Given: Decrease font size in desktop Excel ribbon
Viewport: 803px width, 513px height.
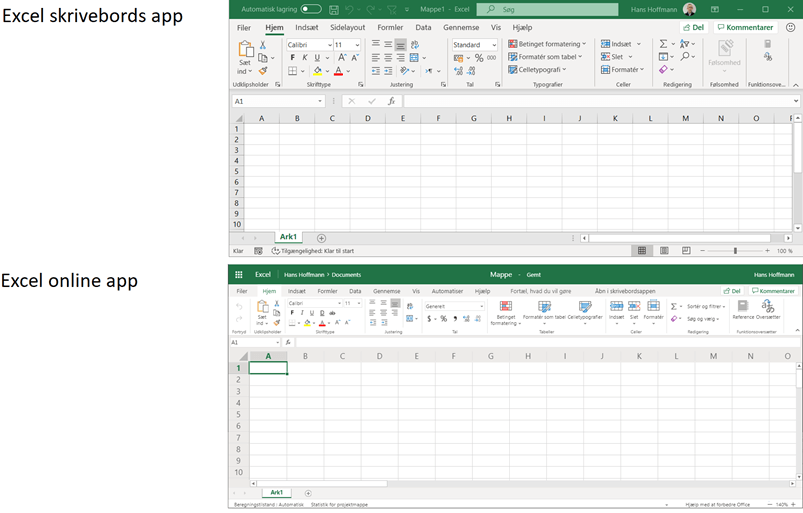Looking at the screenshot, I should [x=355, y=58].
